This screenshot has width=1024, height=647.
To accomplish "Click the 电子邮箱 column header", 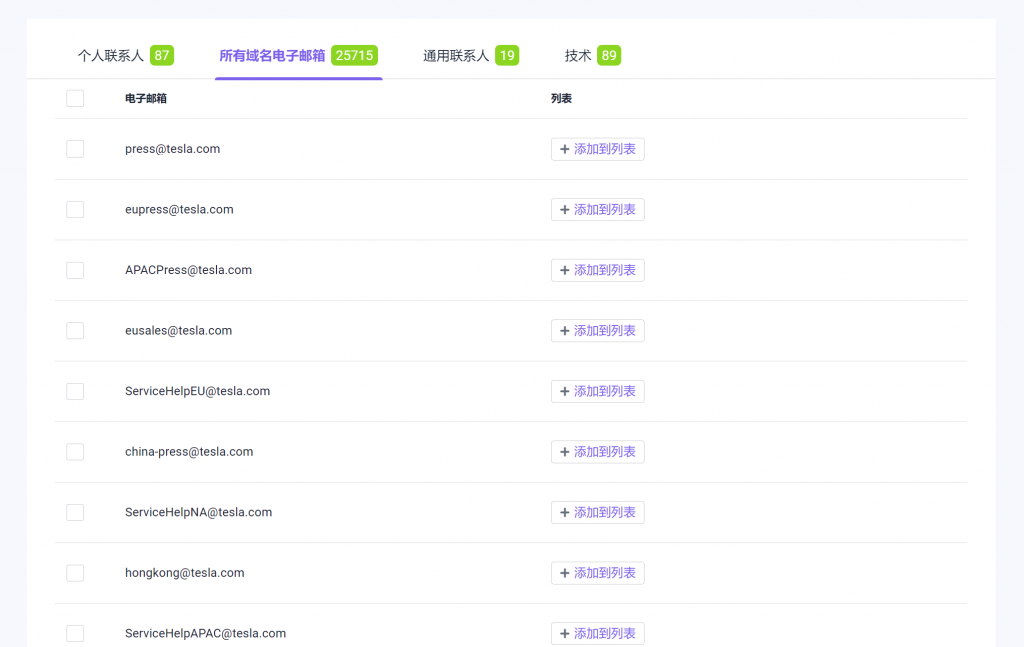I will click(146, 99).
